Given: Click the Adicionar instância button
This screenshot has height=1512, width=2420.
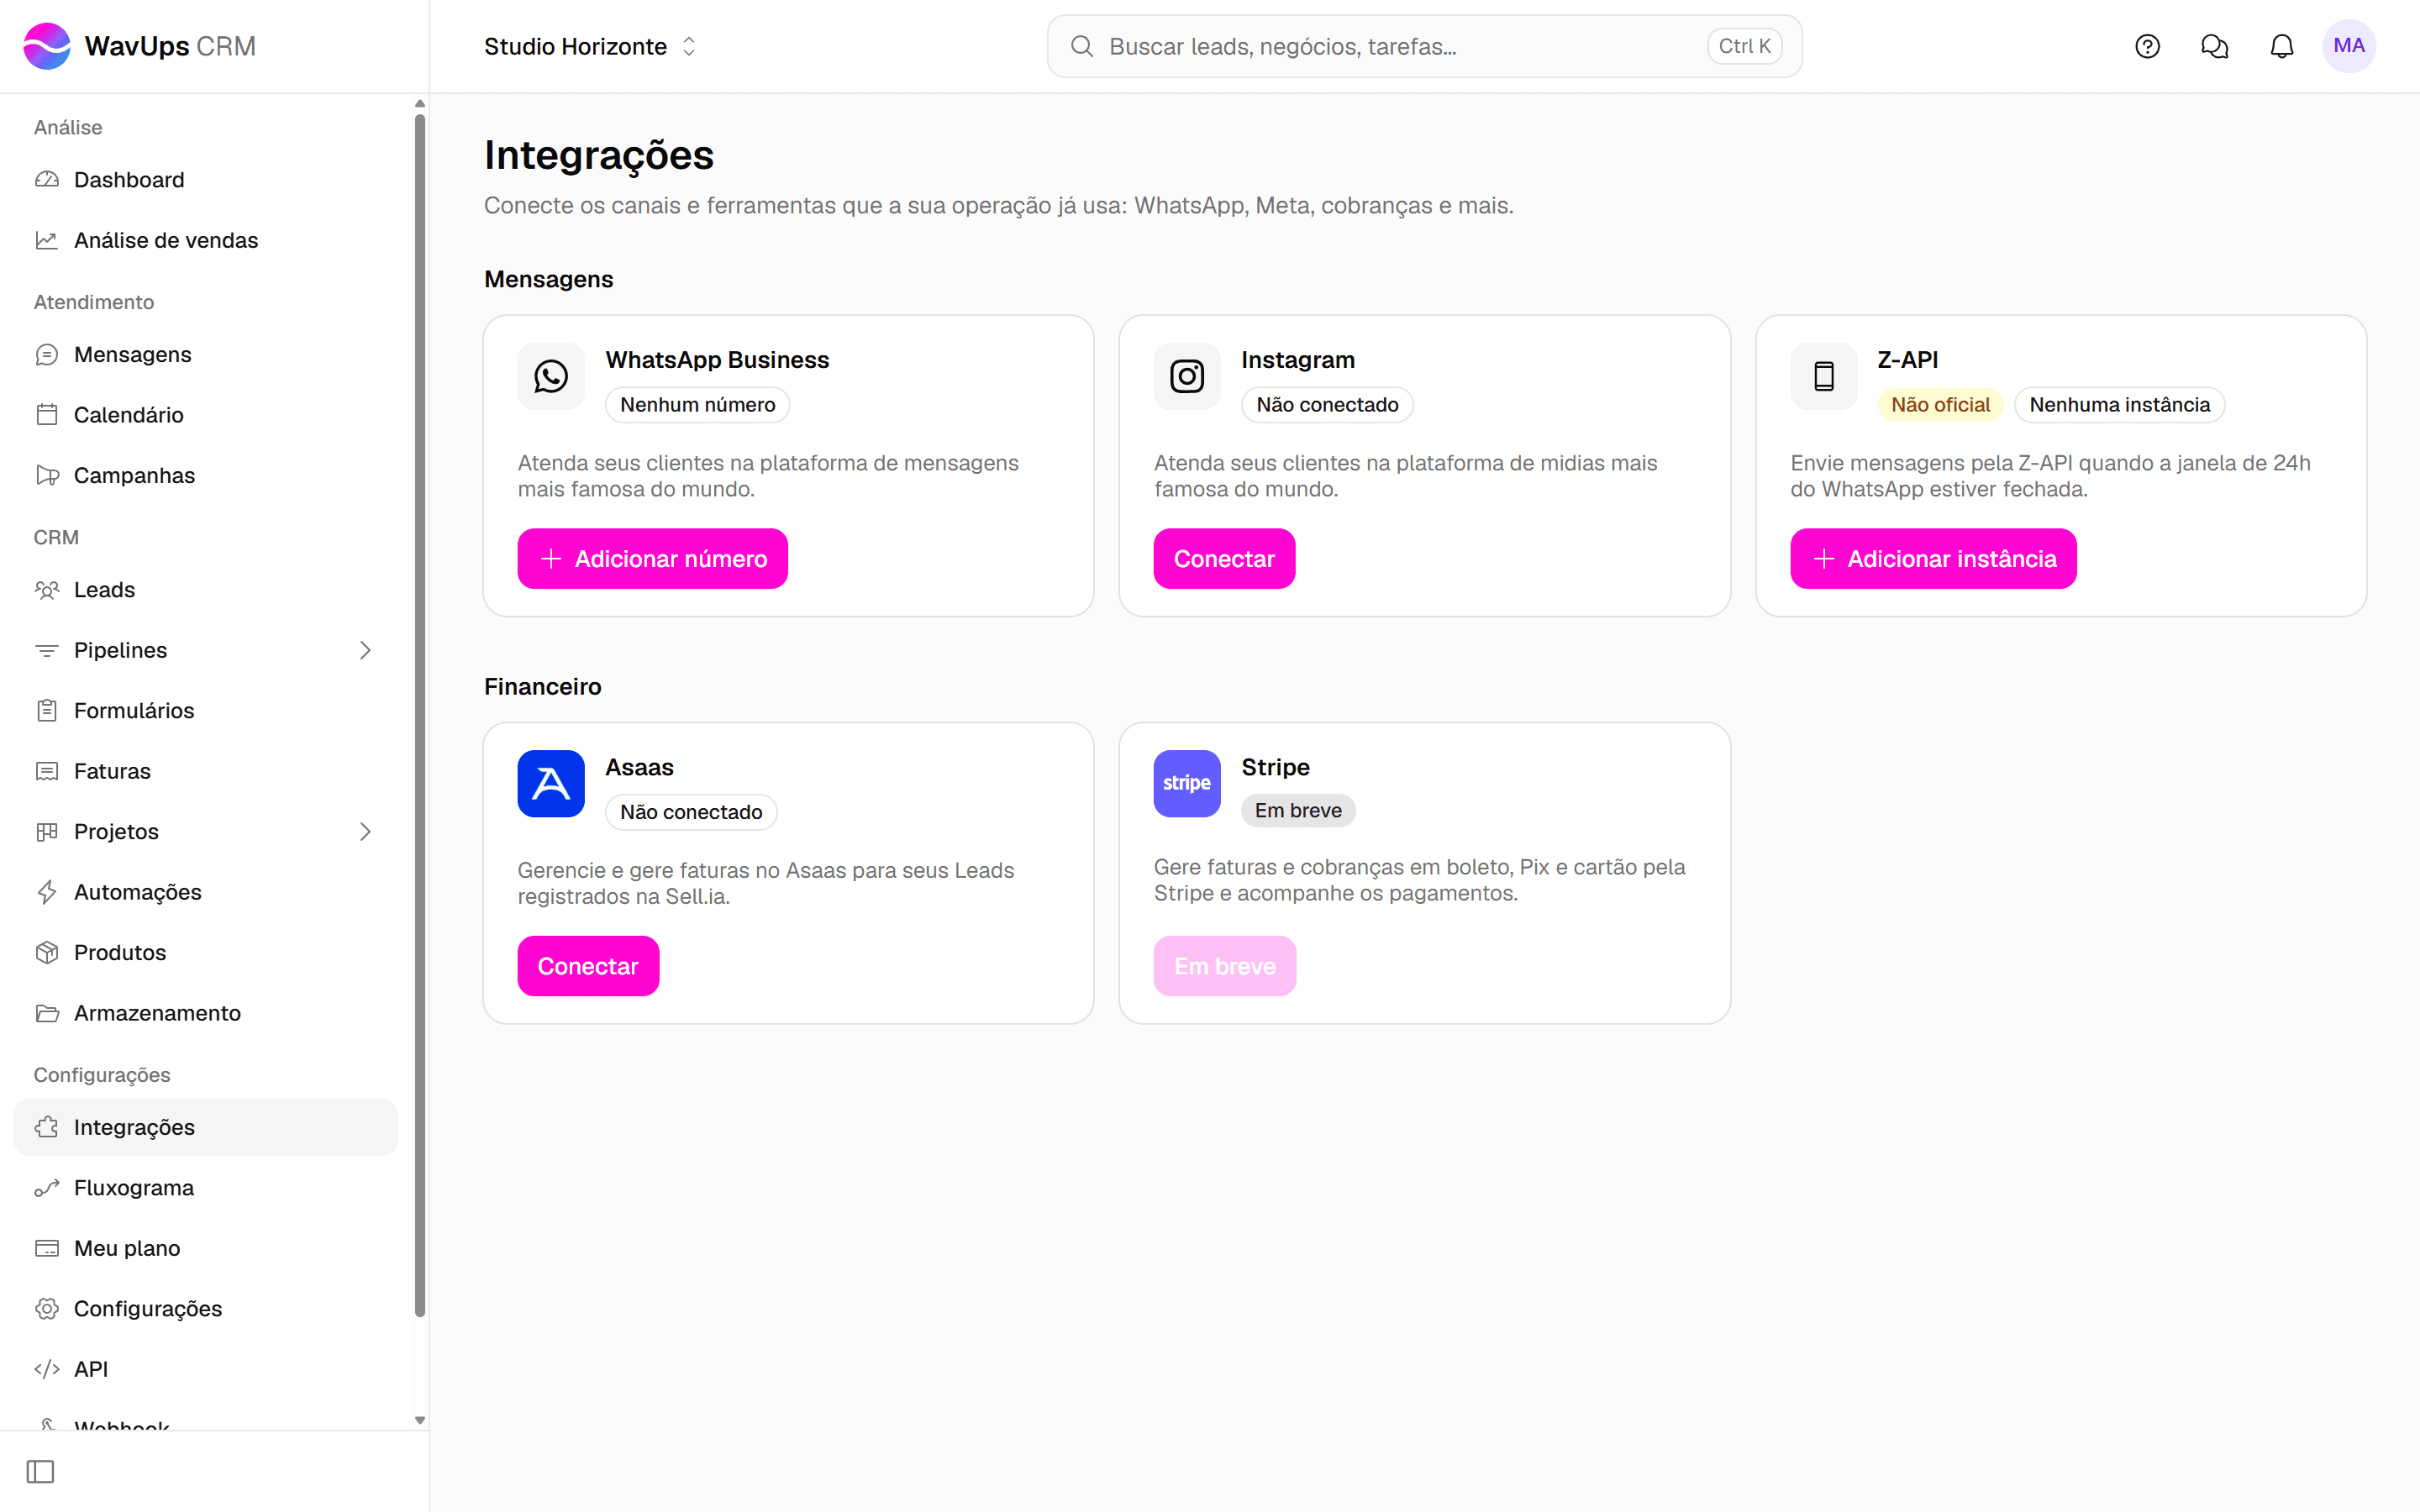Looking at the screenshot, I should click(1932, 558).
